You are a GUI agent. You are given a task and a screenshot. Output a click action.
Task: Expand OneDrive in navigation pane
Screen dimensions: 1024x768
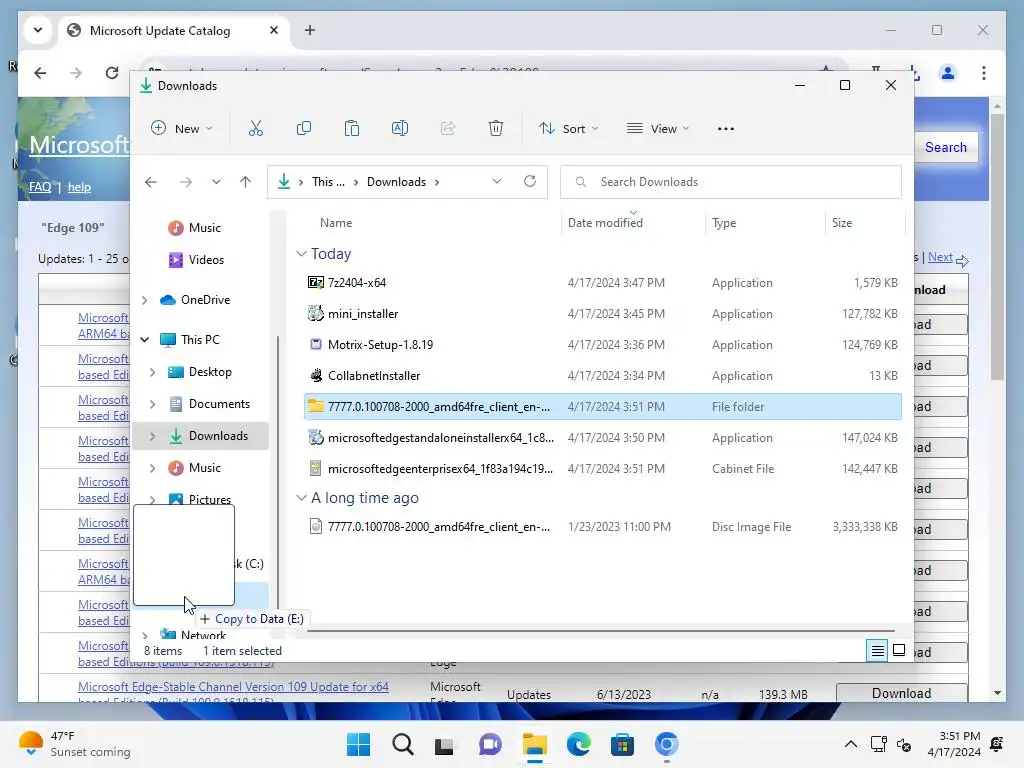click(144, 300)
